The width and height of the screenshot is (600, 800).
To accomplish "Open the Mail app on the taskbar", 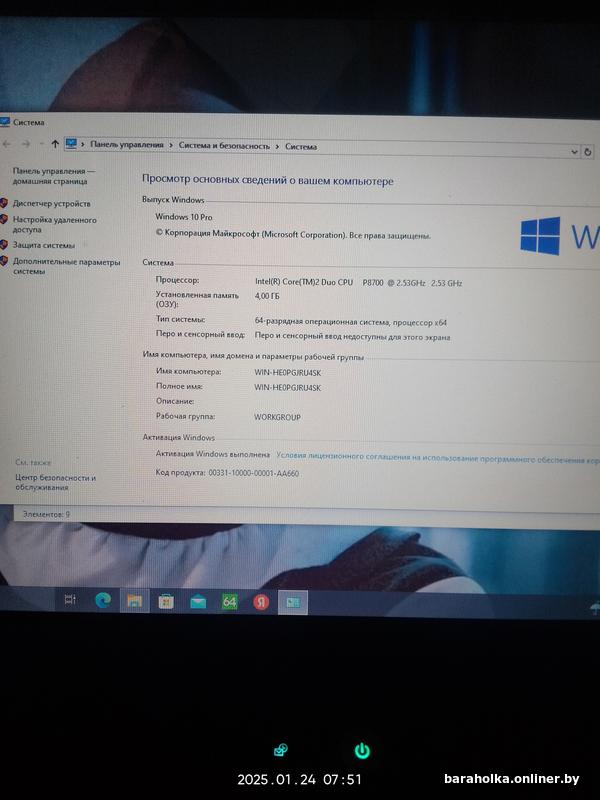I will (198, 603).
